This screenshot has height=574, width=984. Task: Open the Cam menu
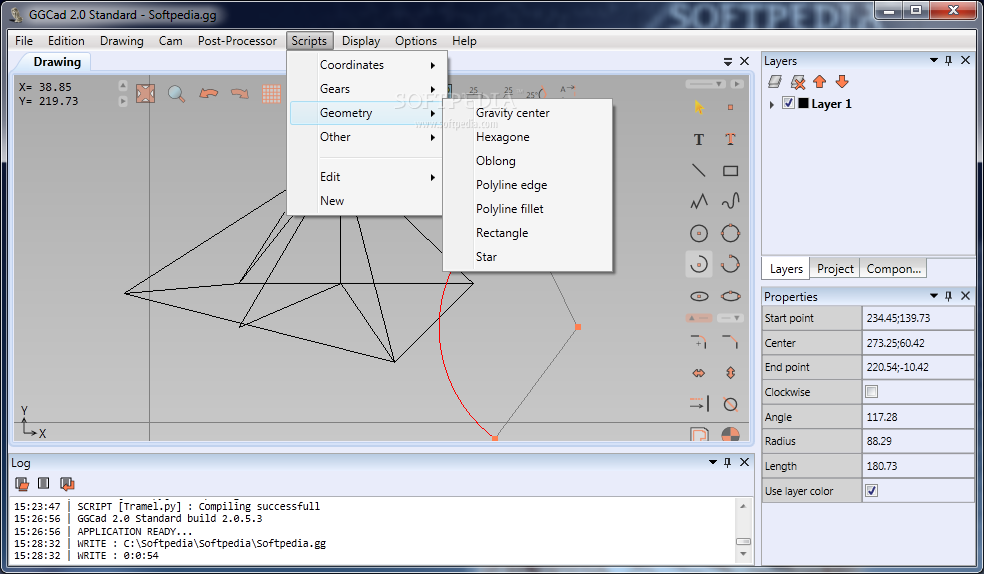(x=170, y=41)
